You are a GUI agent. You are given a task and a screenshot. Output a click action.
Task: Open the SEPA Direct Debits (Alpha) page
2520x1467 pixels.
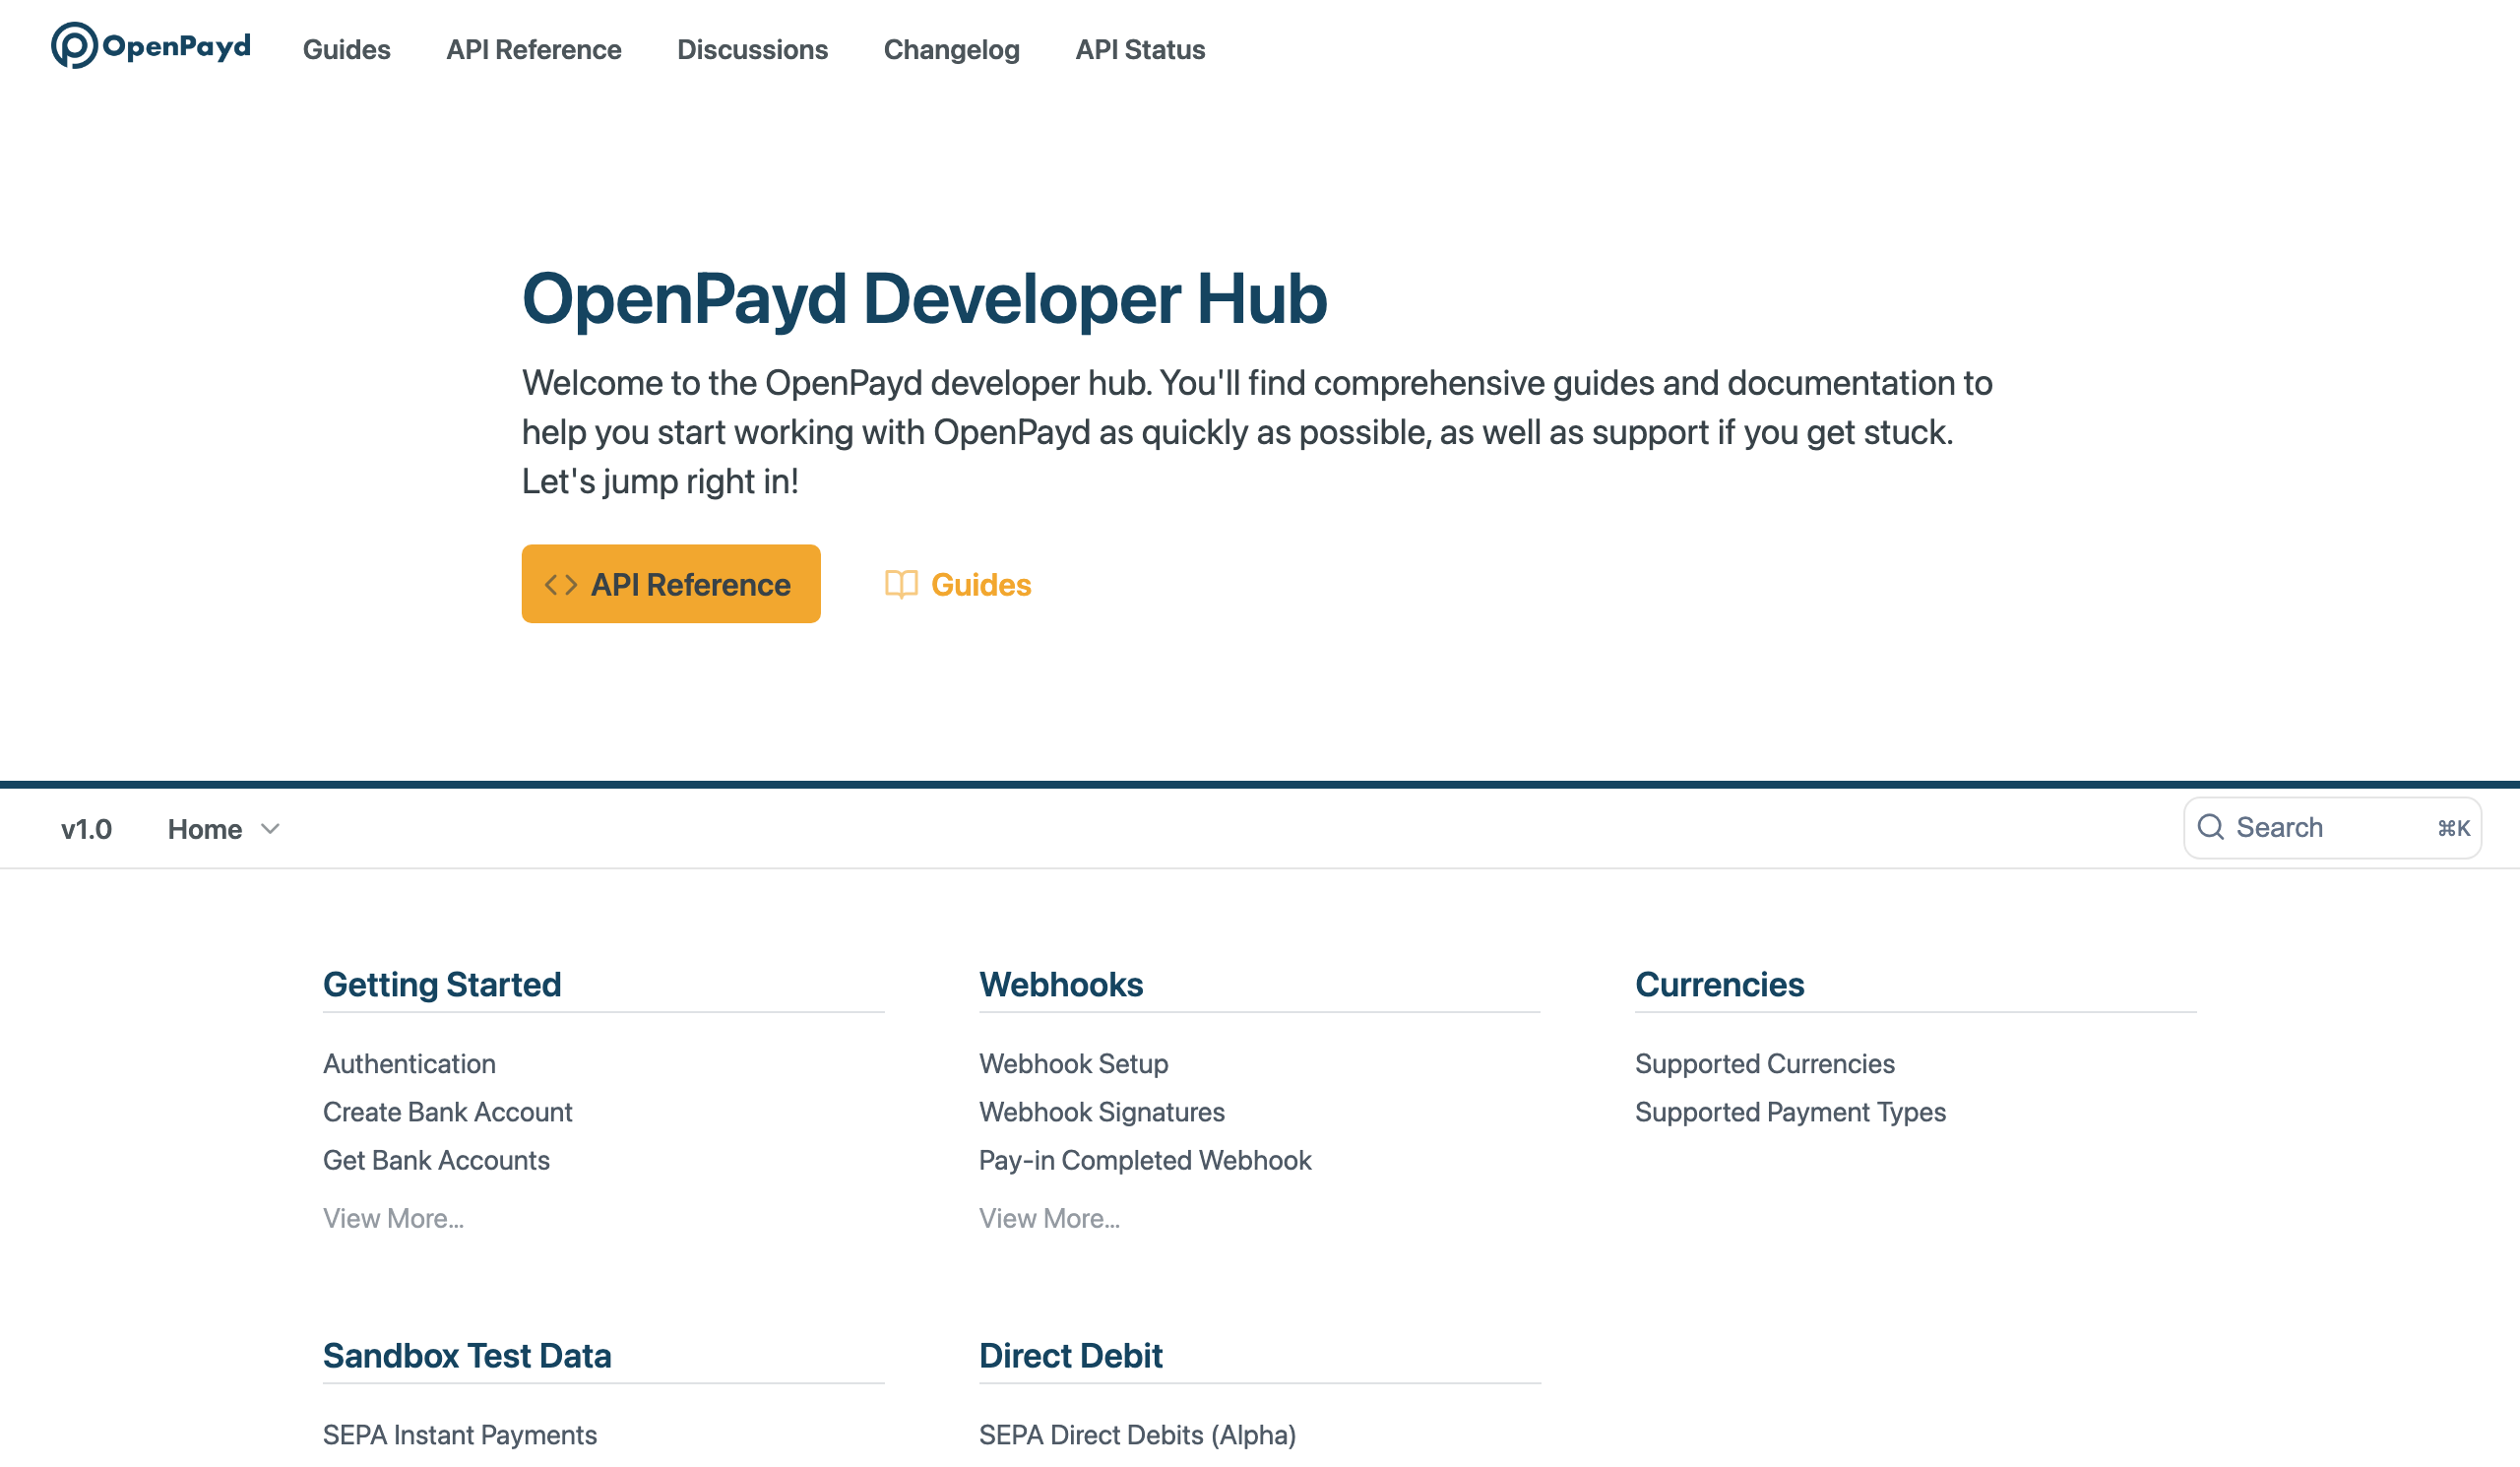point(1137,1436)
